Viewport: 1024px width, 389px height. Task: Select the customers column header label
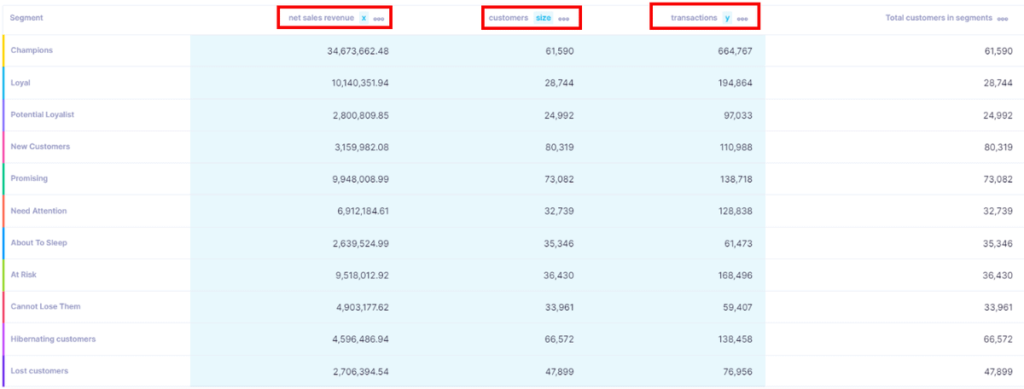point(508,18)
